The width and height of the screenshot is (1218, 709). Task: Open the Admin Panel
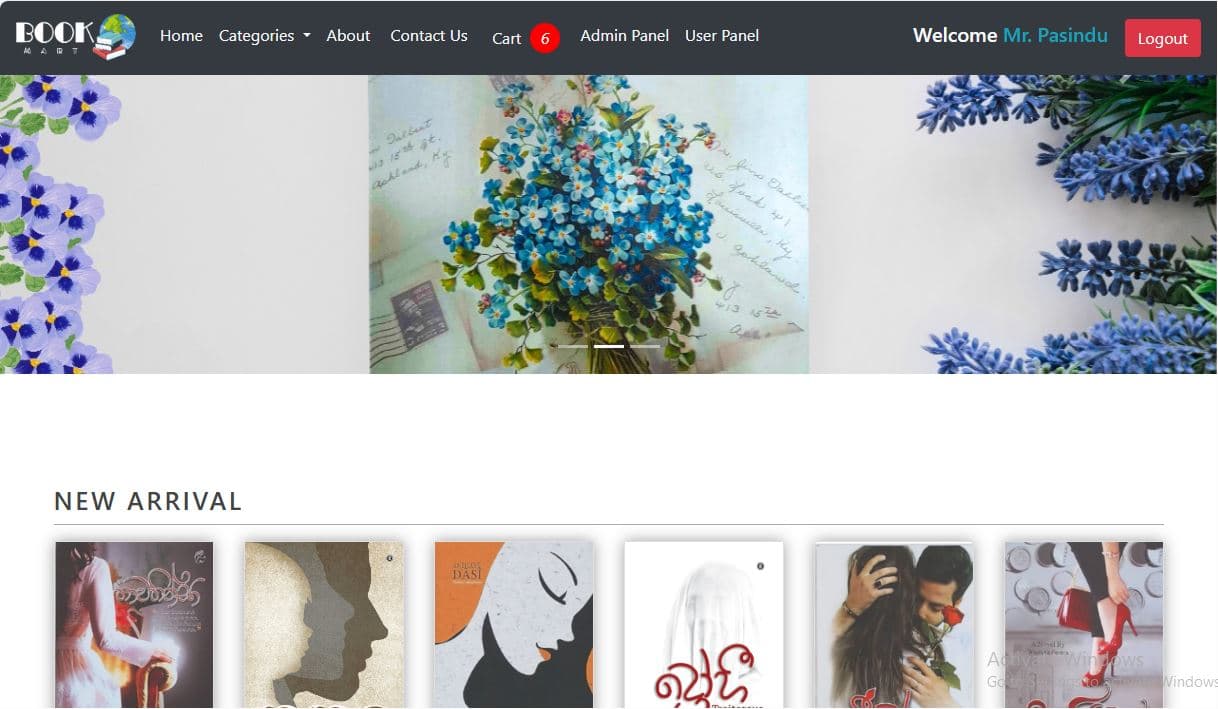(x=625, y=35)
